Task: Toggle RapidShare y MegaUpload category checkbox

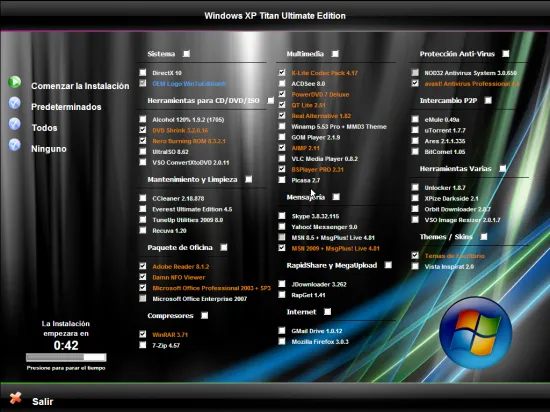Action: point(388,265)
